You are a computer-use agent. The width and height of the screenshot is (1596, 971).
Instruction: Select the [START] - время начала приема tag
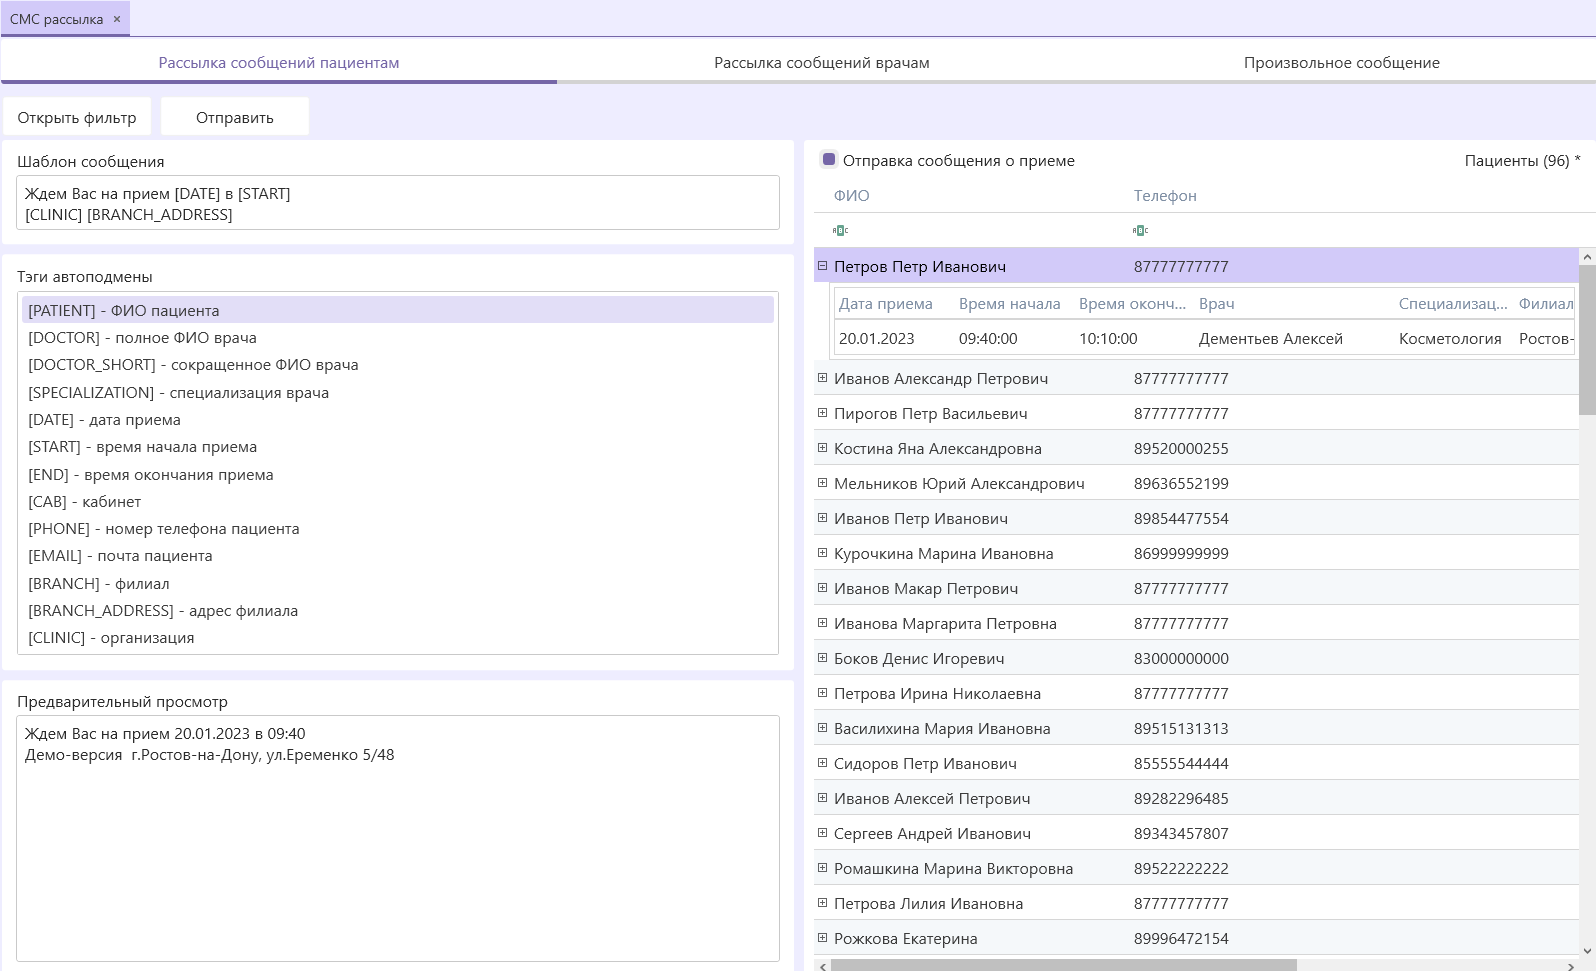[398, 447]
